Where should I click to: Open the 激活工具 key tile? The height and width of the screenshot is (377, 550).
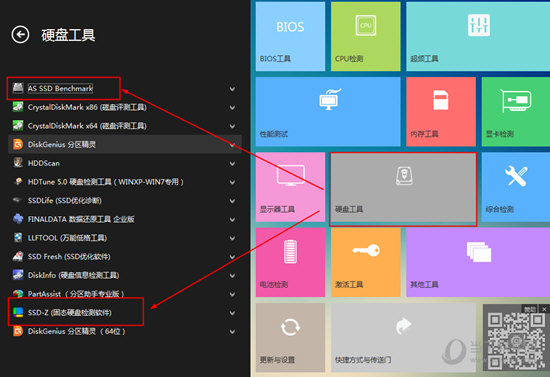[x=365, y=262]
